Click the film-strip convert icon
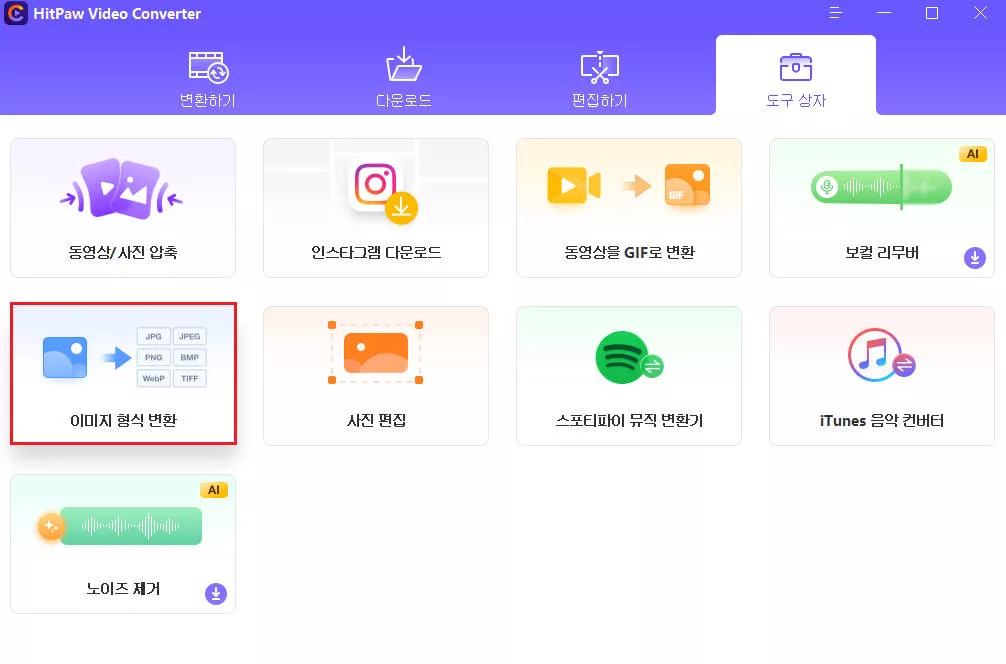The image size is (1006, 664). tap(208, 67)
